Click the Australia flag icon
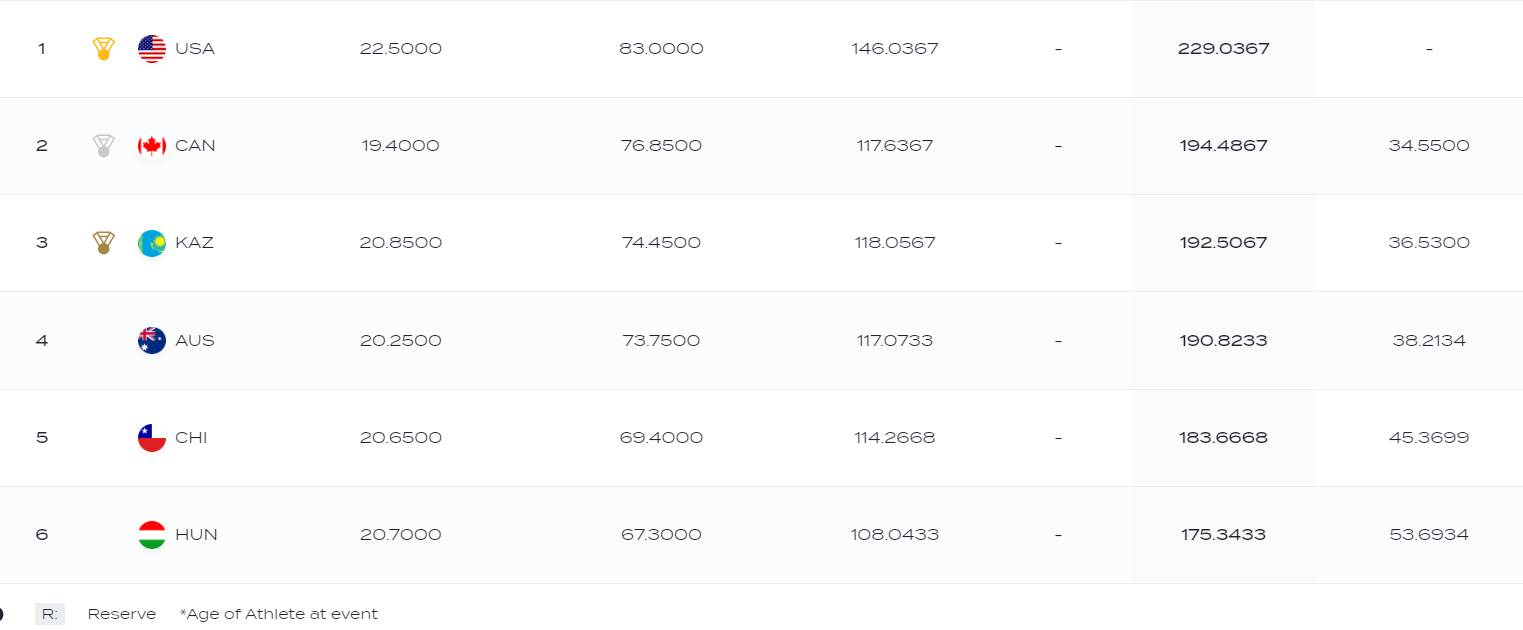1523x630 pixels. (152, 340)
